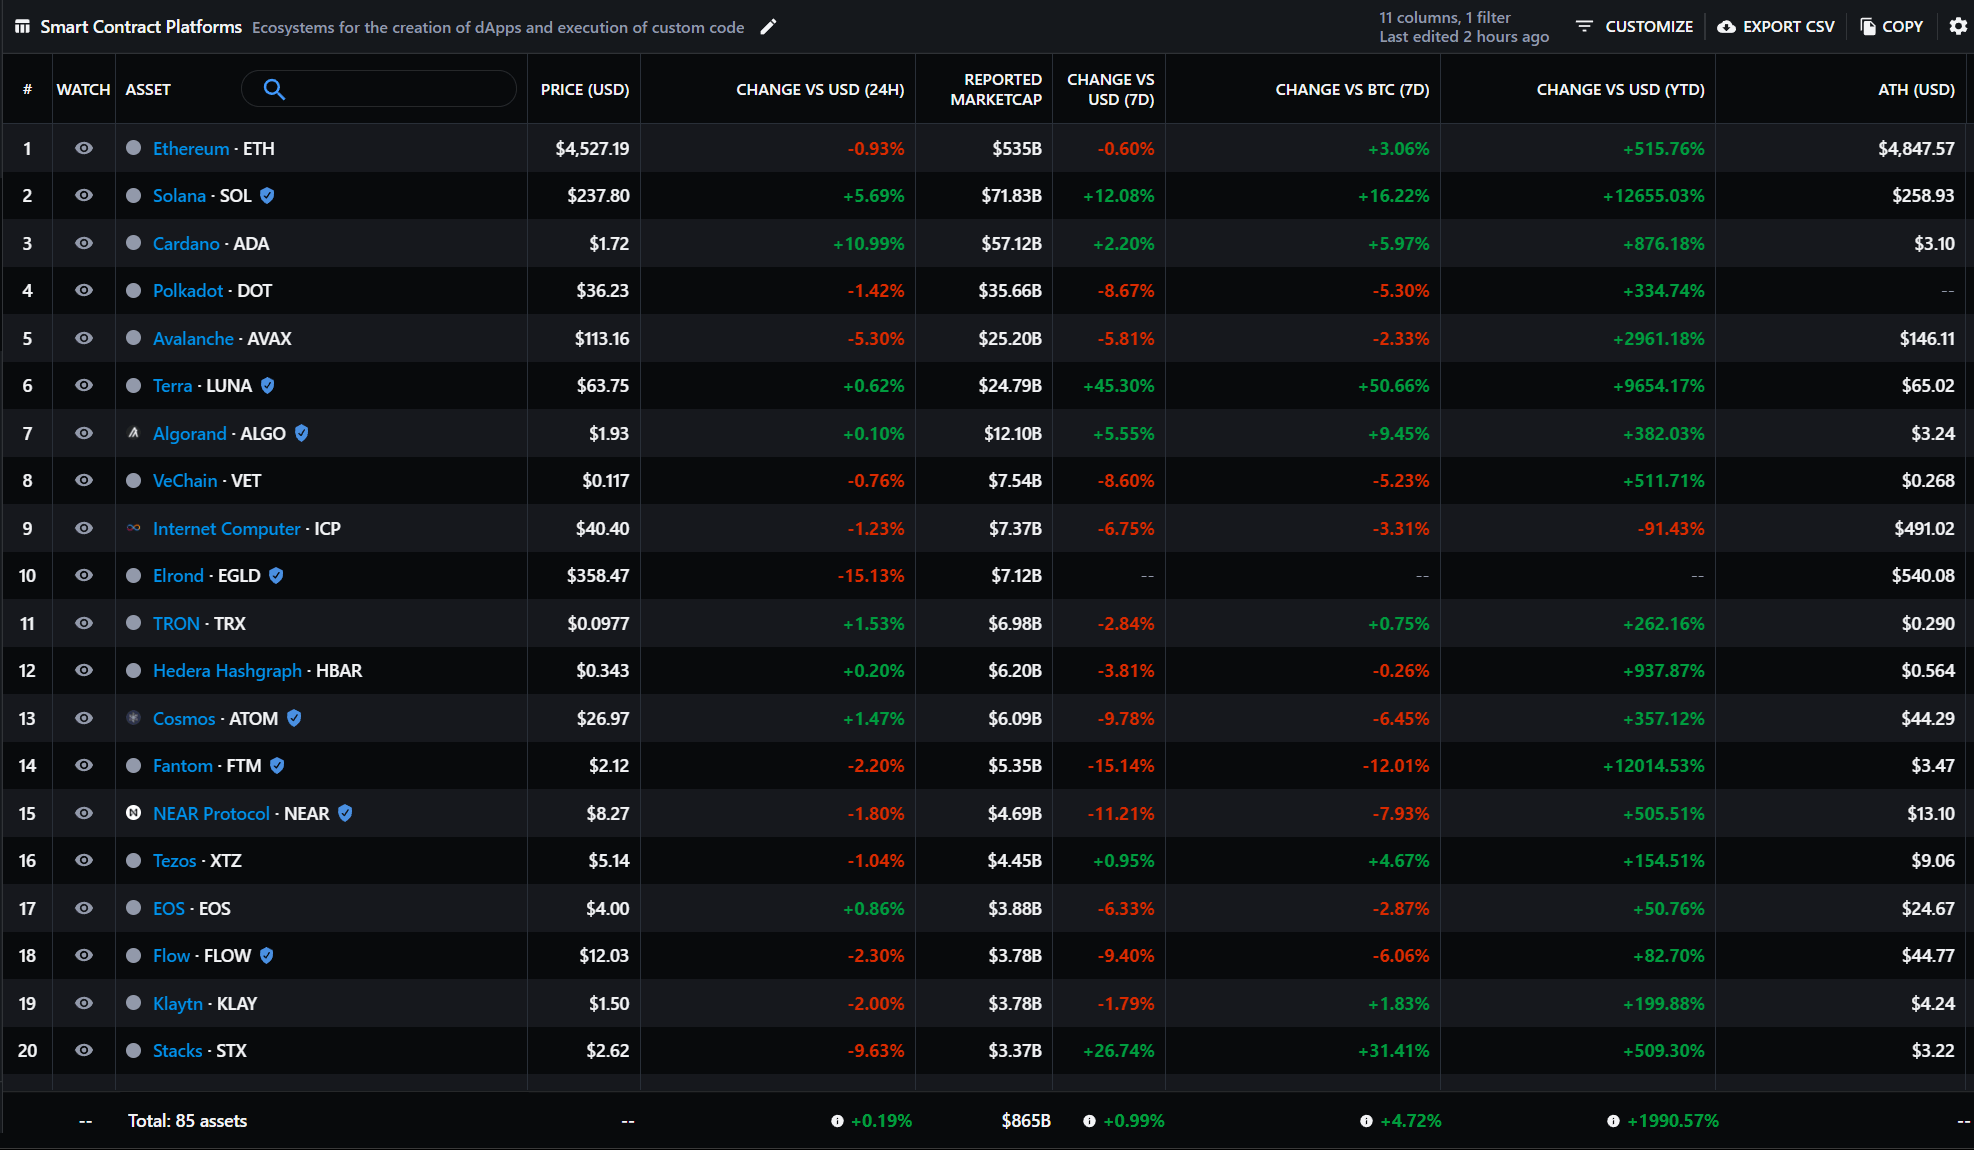Sort by the ATH (USD) column header
This screenshot has width=1974, height=1150.
[x=1915, y=89]
